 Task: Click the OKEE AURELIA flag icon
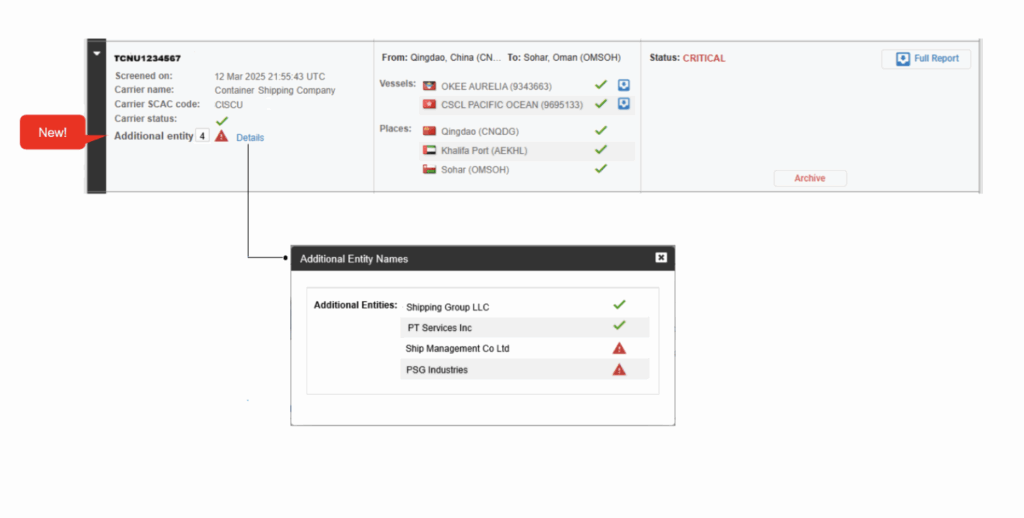pos(430,87)
